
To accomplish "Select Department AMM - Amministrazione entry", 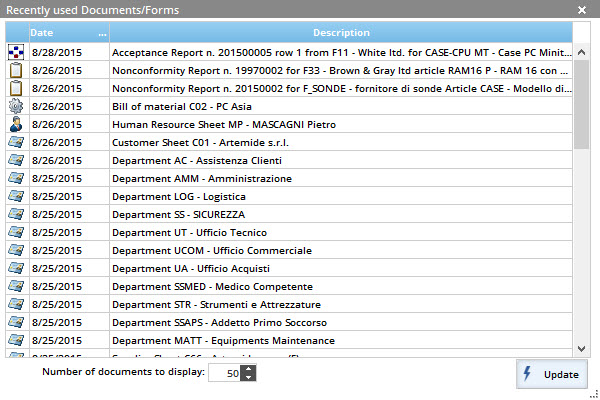I will coord(201,178).
